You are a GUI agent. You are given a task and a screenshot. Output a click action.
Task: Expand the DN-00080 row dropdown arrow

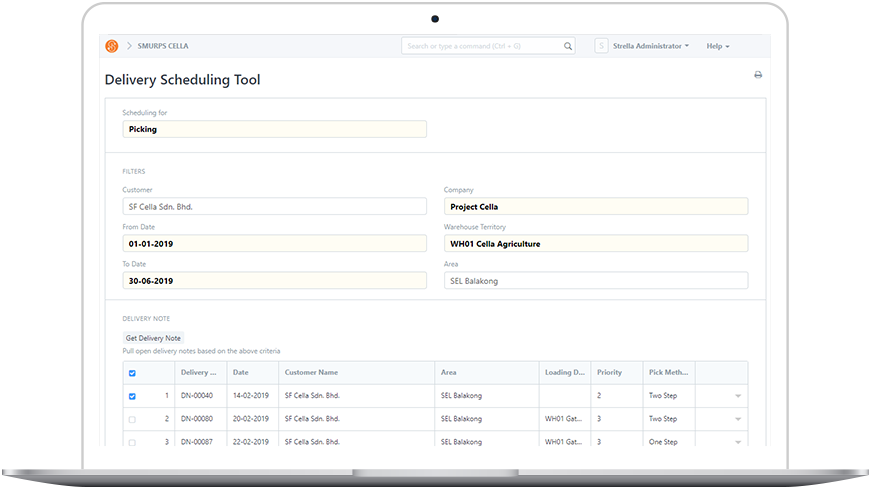click(738, 419)
